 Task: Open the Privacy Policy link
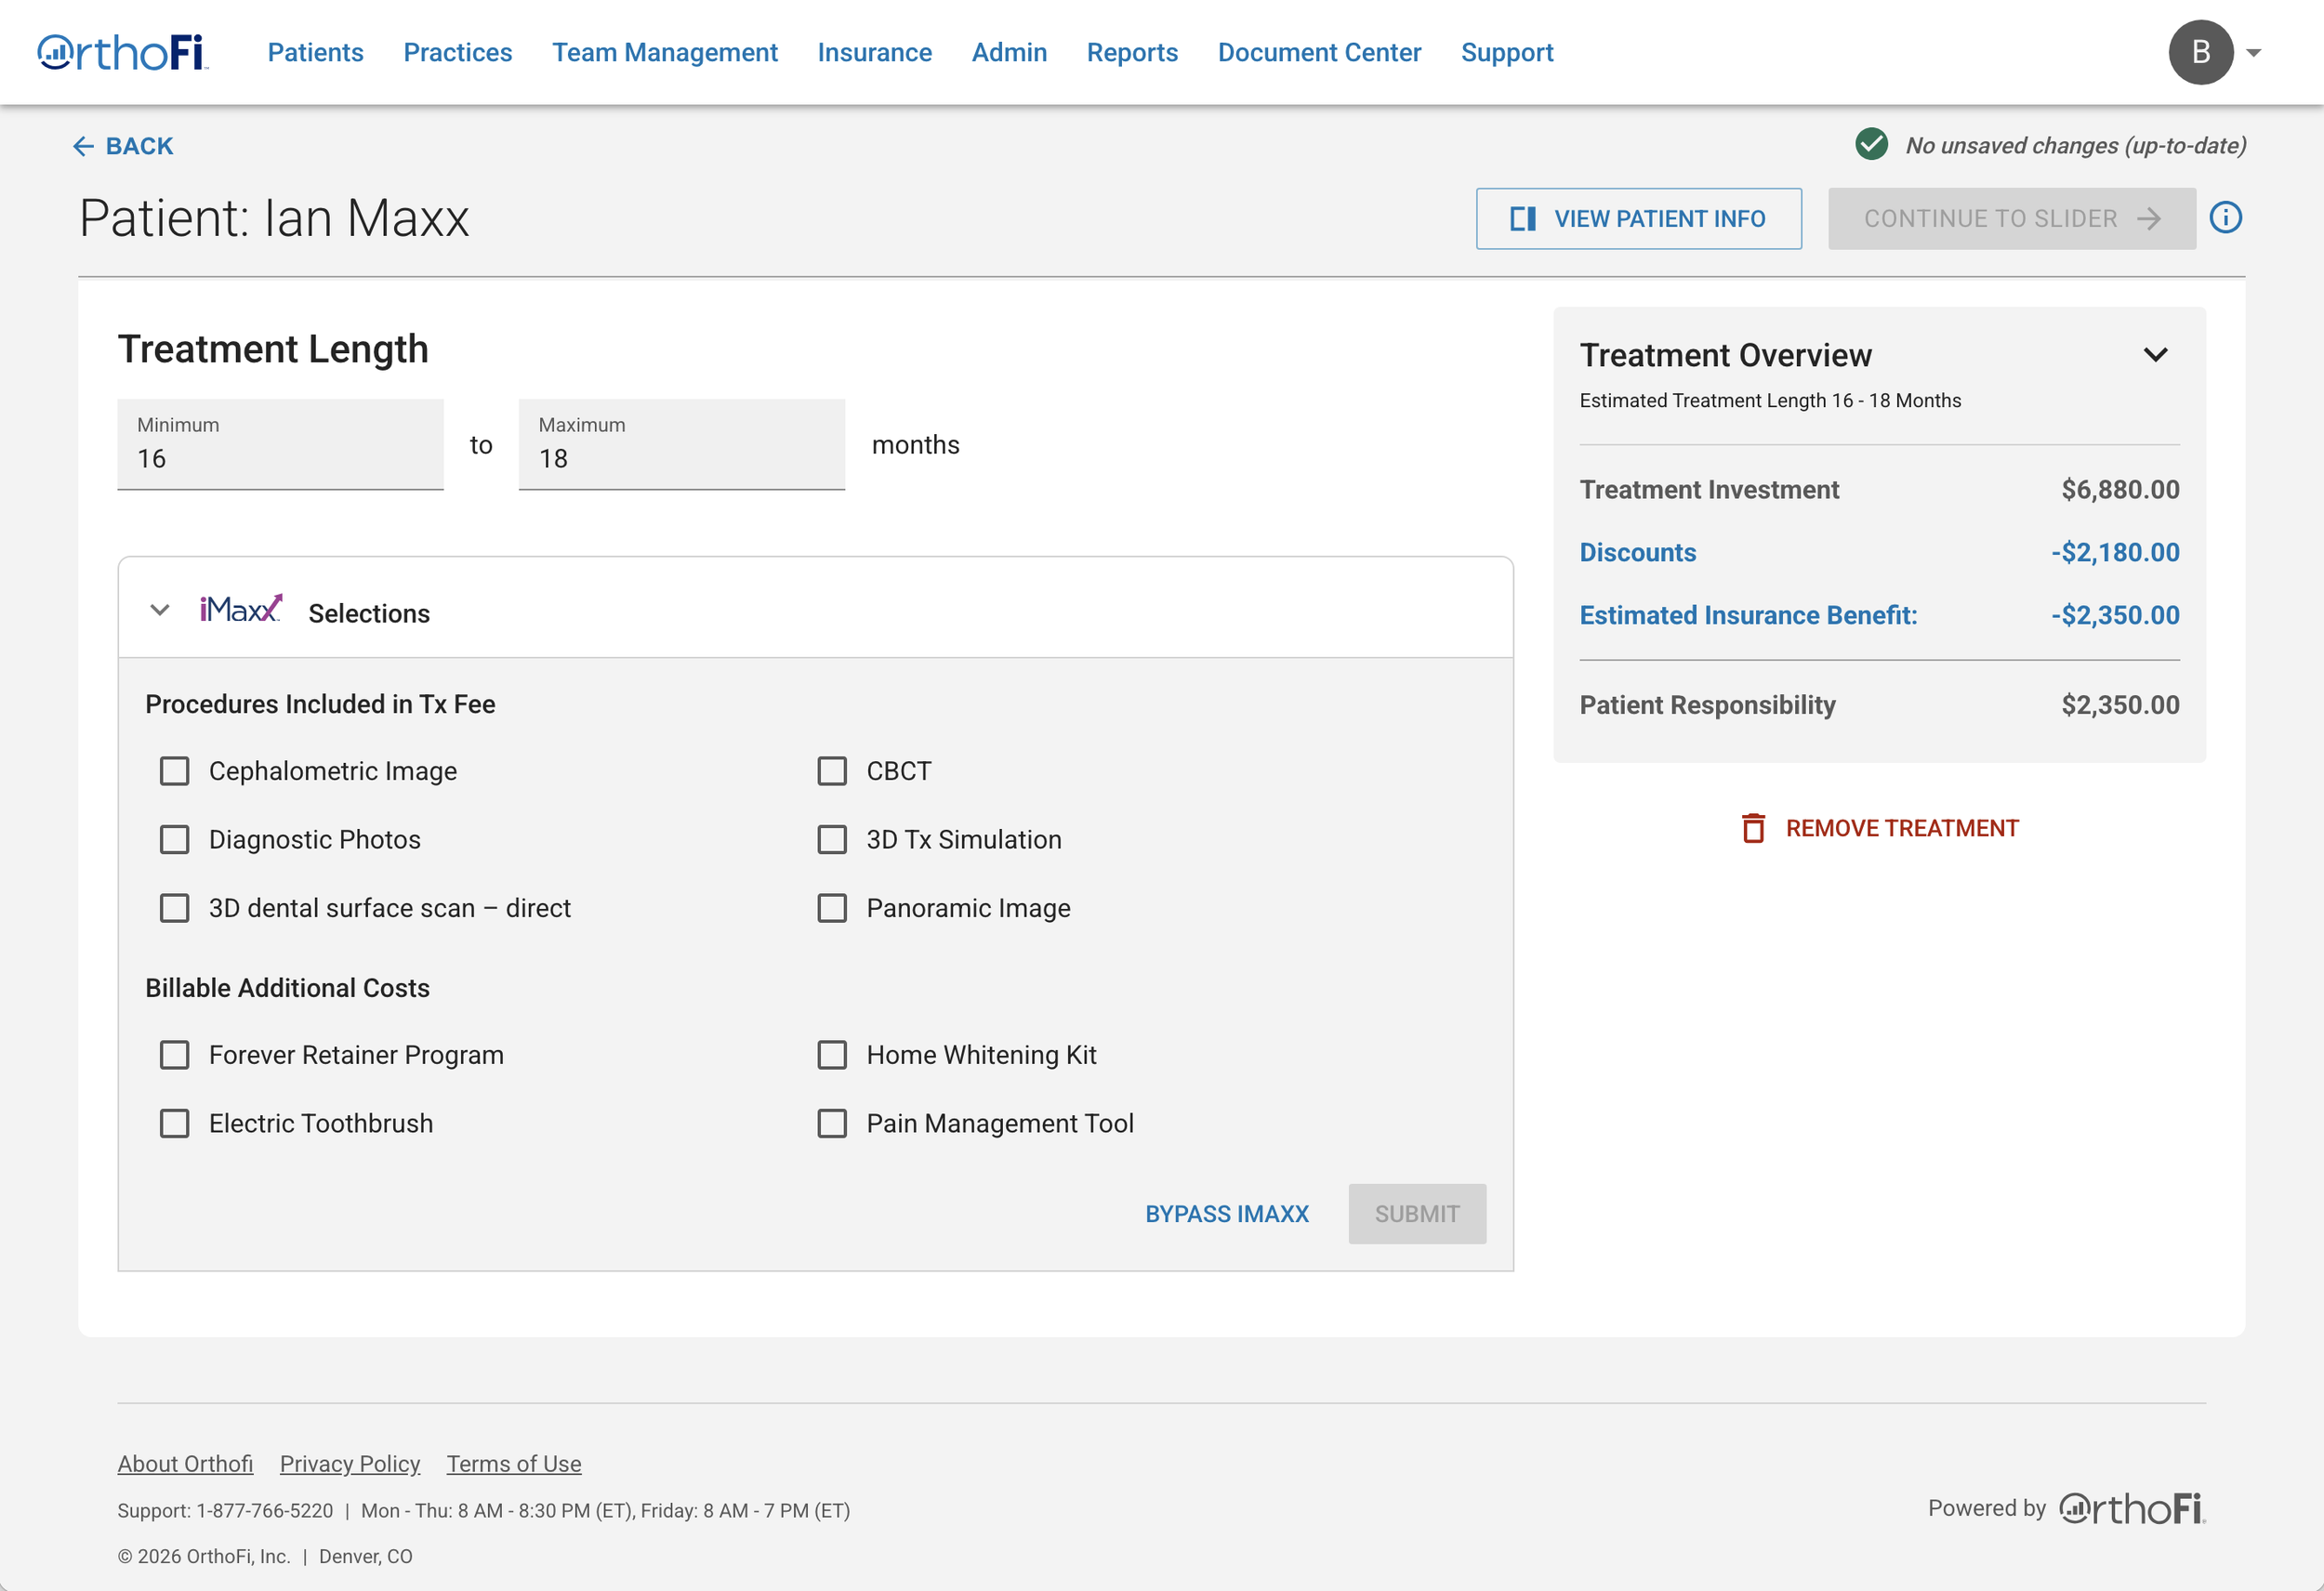coord(349,1464)
